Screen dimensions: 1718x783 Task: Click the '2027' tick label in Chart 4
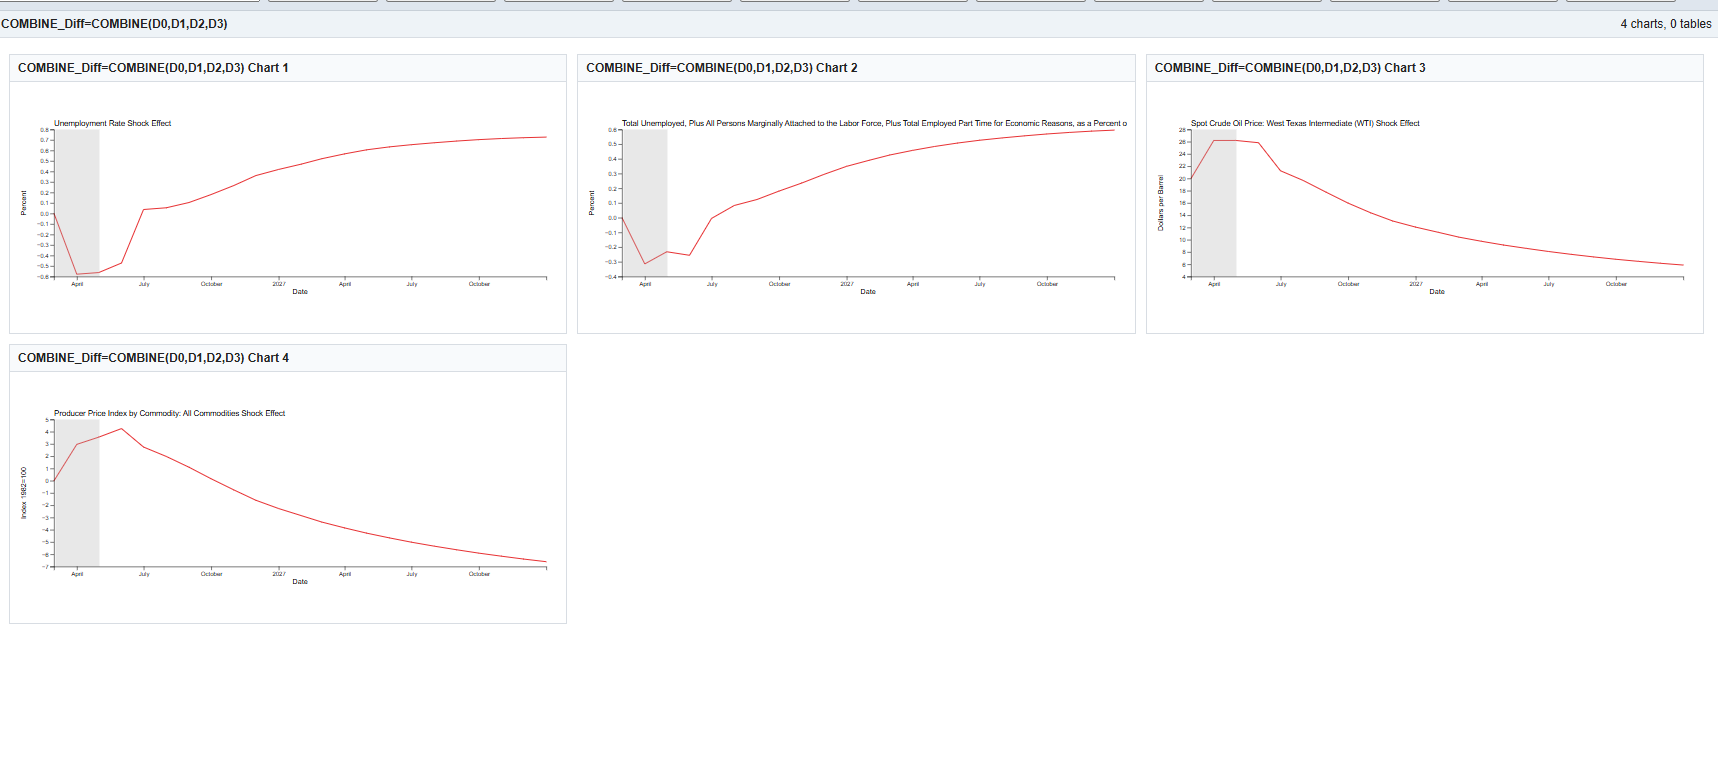279,574
